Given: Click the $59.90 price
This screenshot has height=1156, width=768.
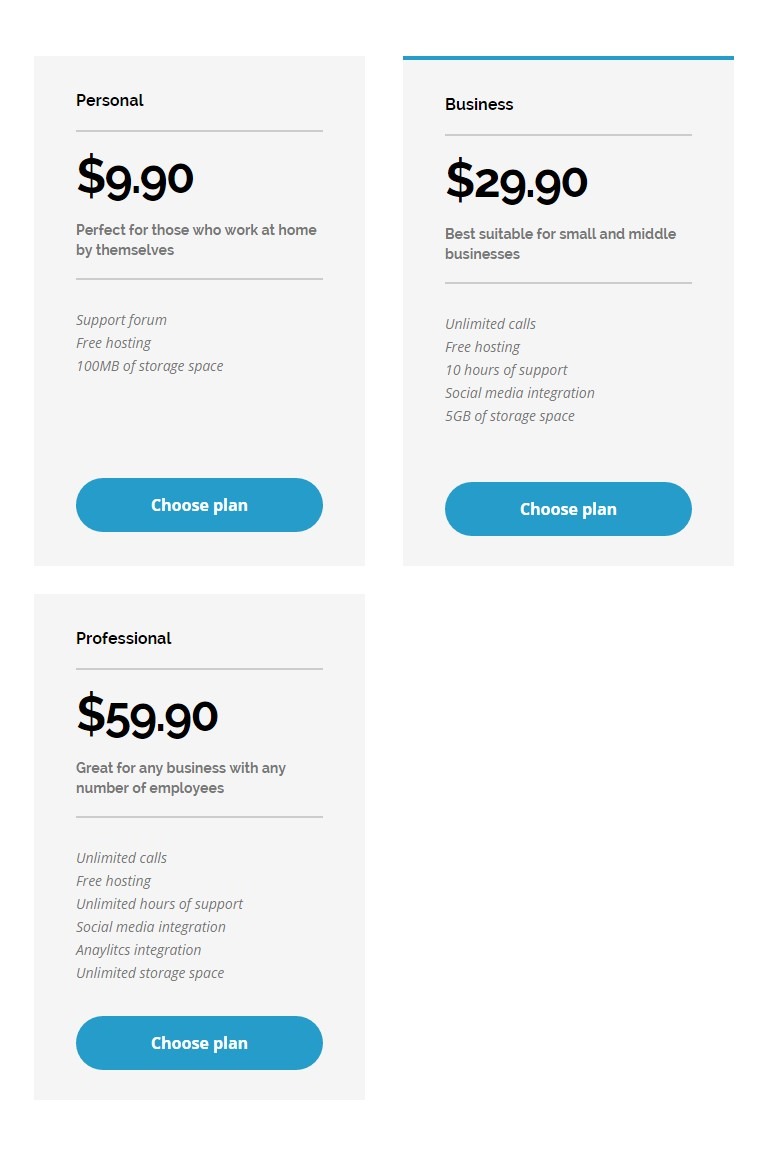Looking at the screenshot, I should pos(147,716).
